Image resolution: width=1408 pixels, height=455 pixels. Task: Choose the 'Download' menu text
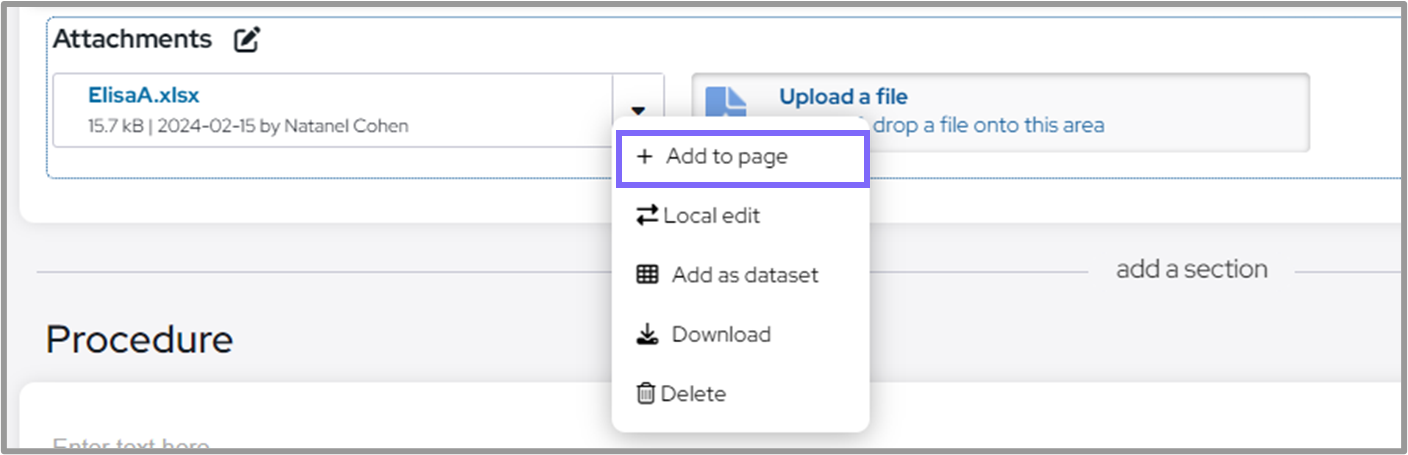[720, 334]
